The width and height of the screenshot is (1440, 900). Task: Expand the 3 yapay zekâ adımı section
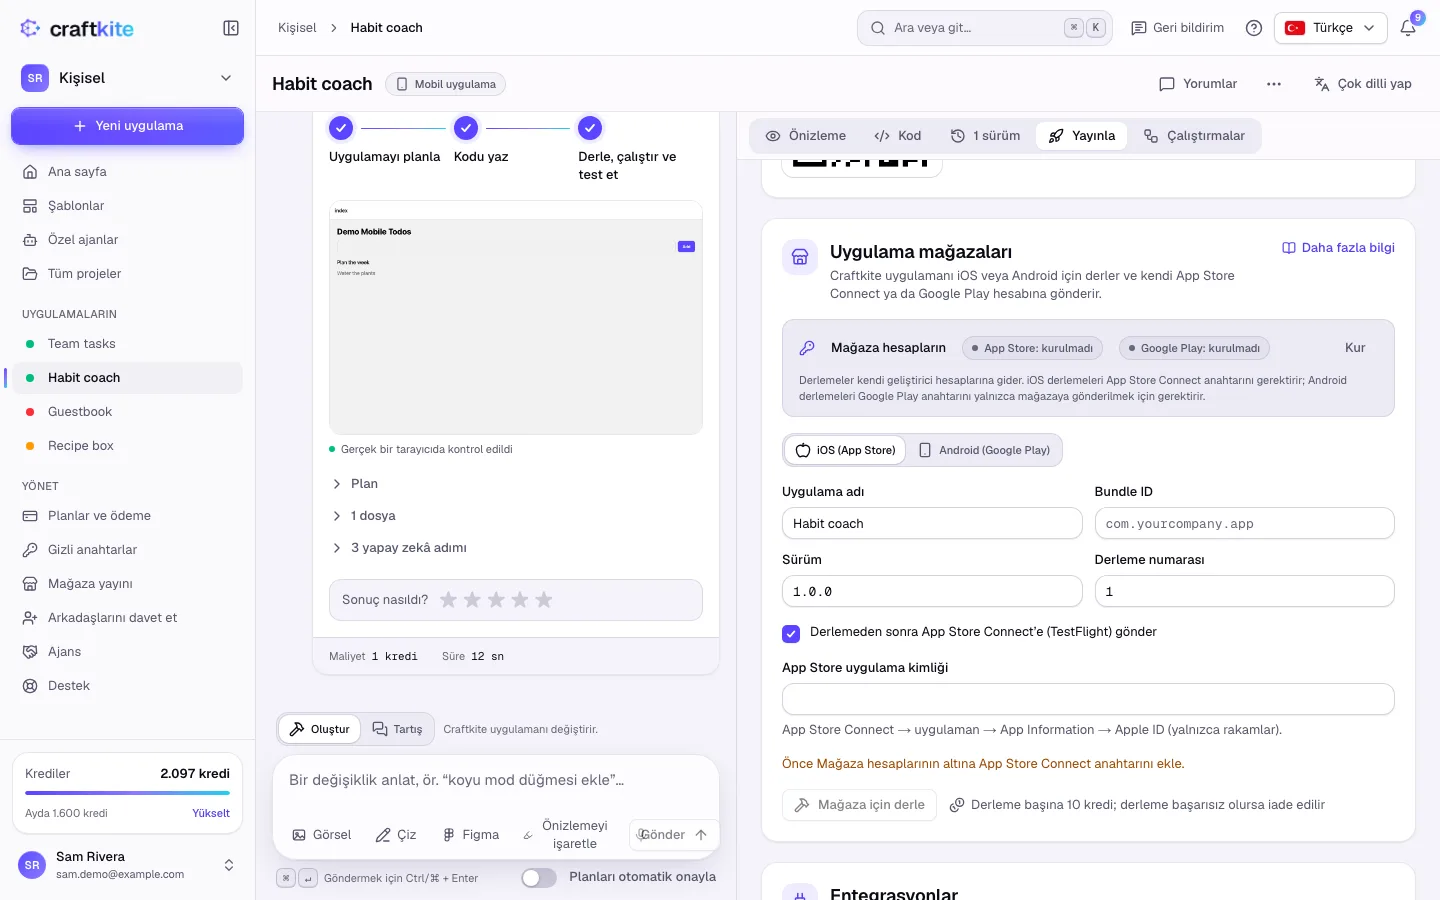[x=399, y=548]
